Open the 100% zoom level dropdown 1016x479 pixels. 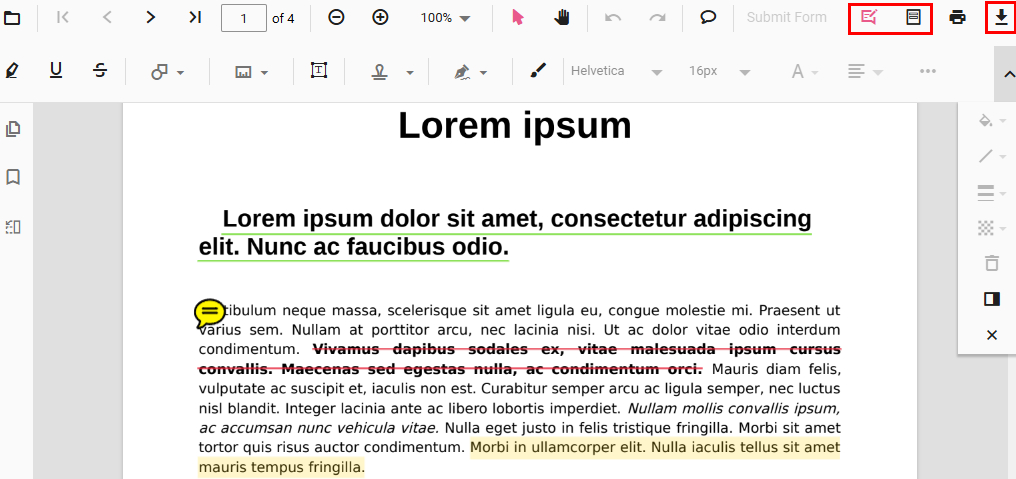pyautogui.click(x=445, y=18)
